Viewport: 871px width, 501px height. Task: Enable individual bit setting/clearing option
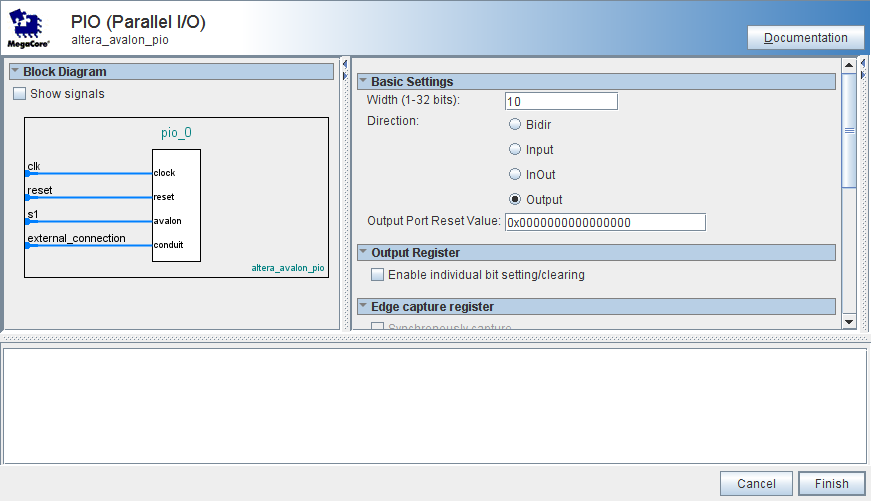pyautogui.click(x=378, y=275)
